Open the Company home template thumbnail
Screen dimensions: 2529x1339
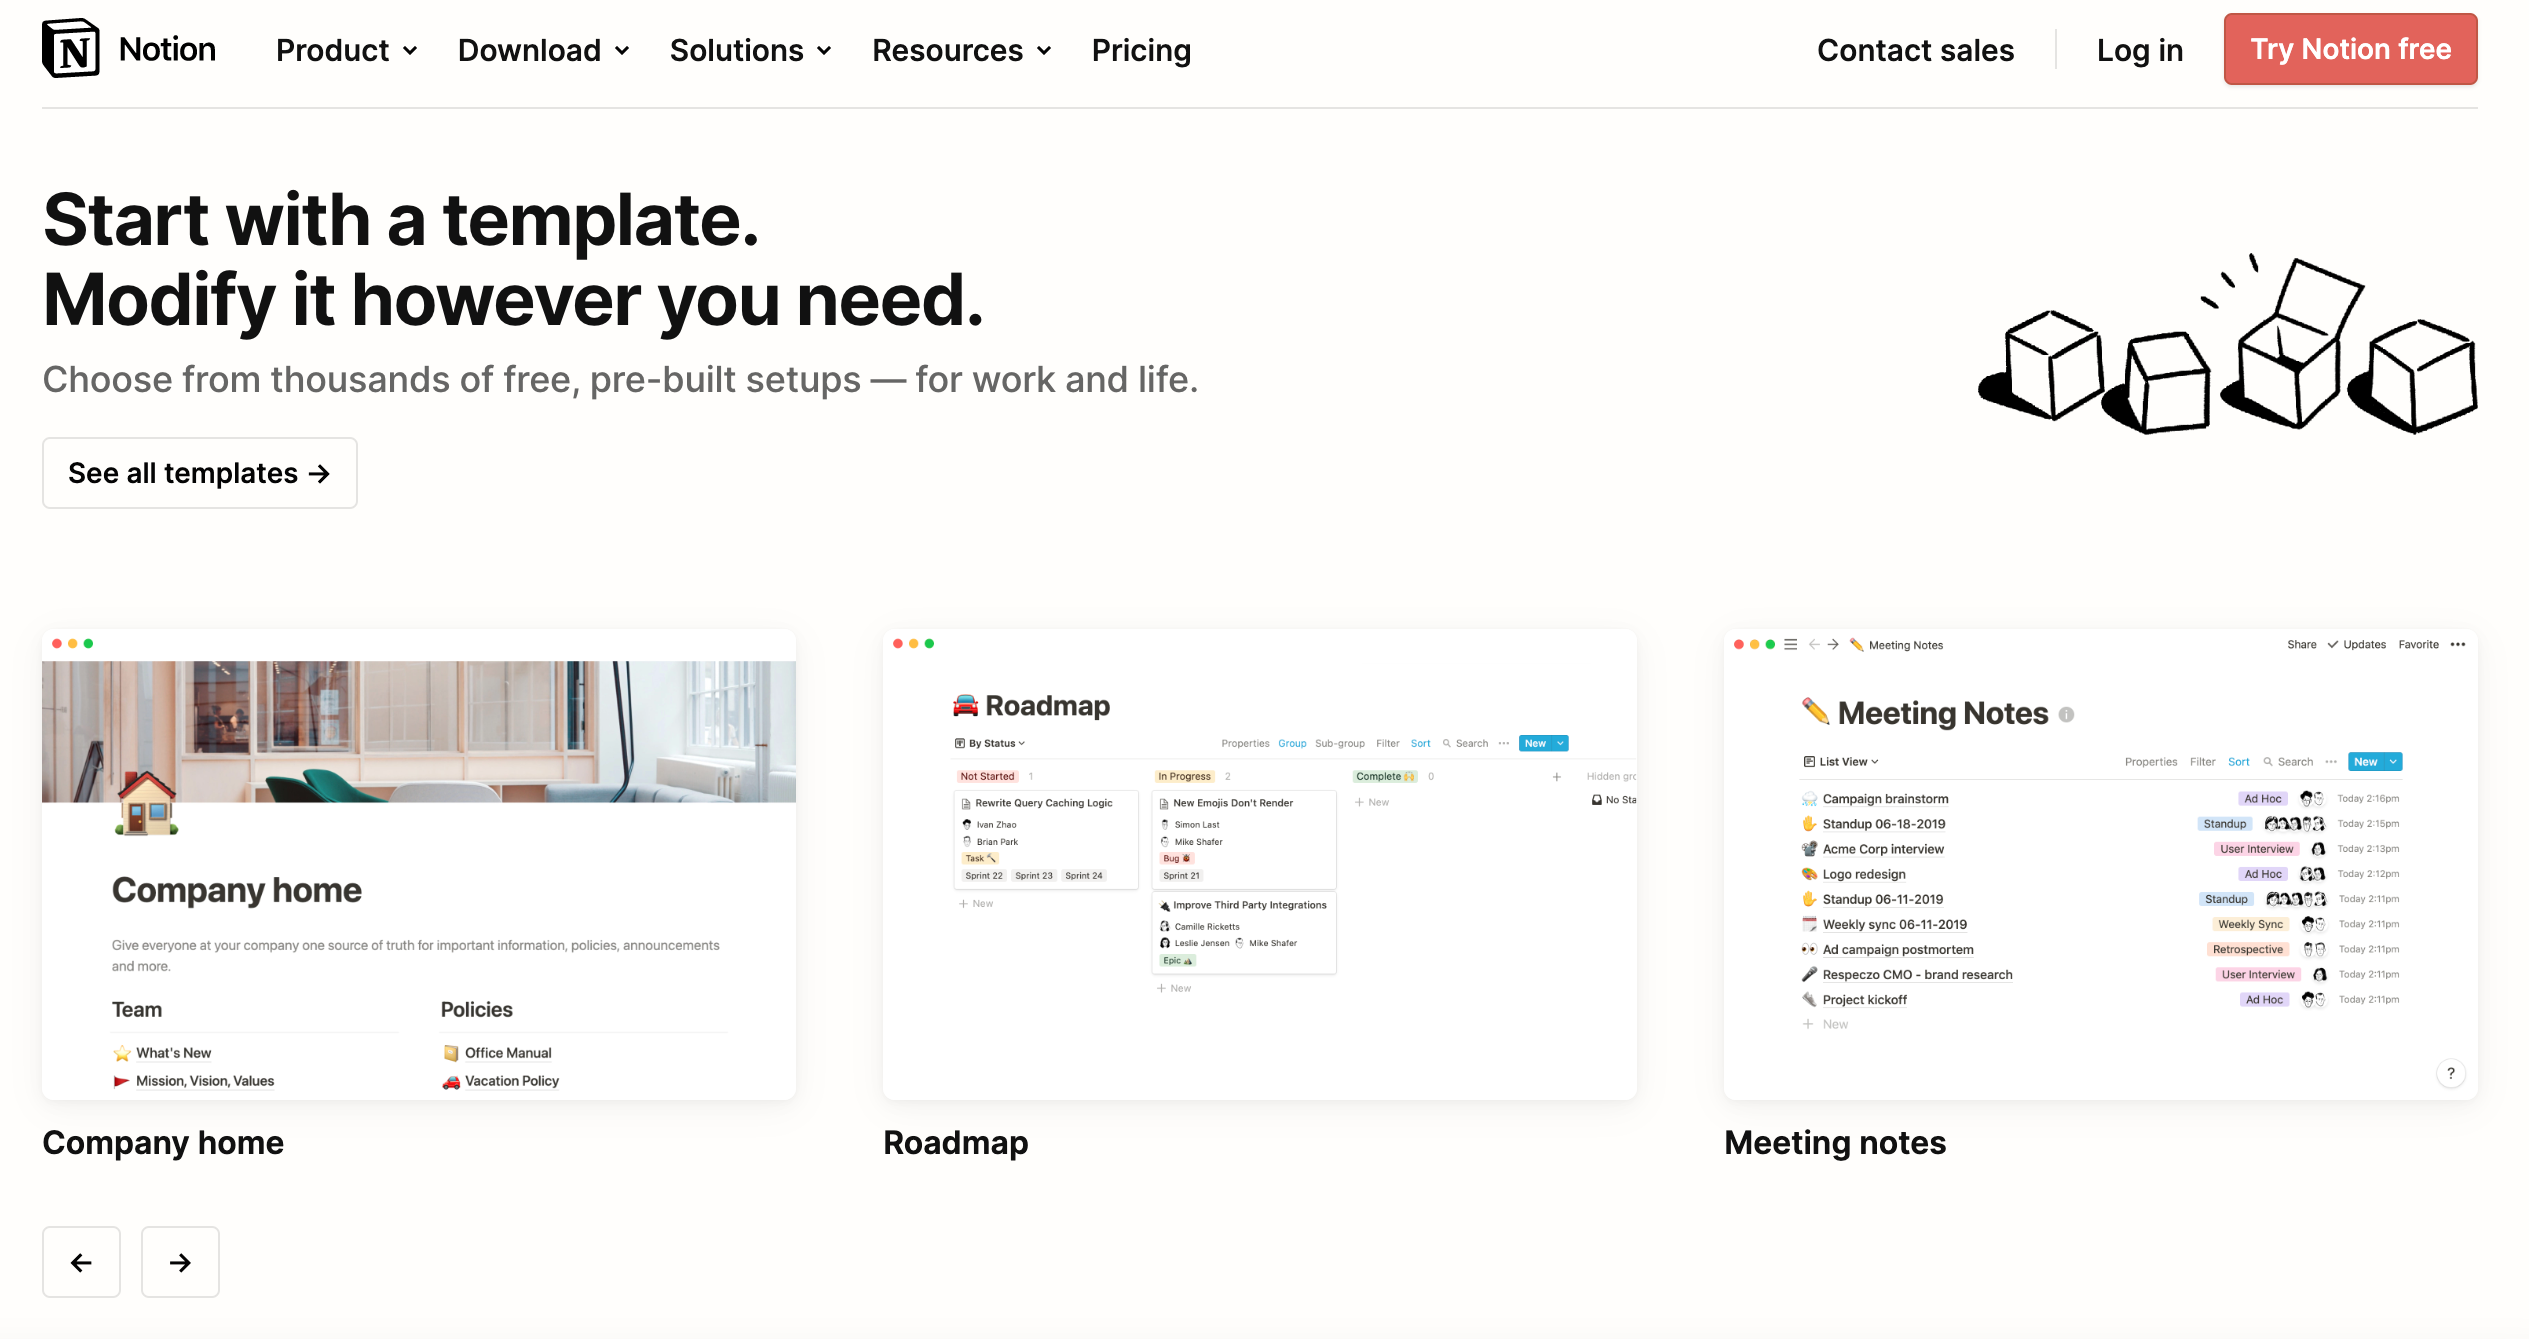(x=419, y=864)
